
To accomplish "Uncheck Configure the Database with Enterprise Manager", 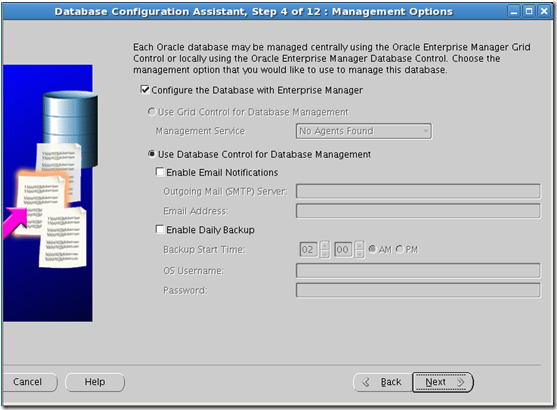I will tap(145, 90).
